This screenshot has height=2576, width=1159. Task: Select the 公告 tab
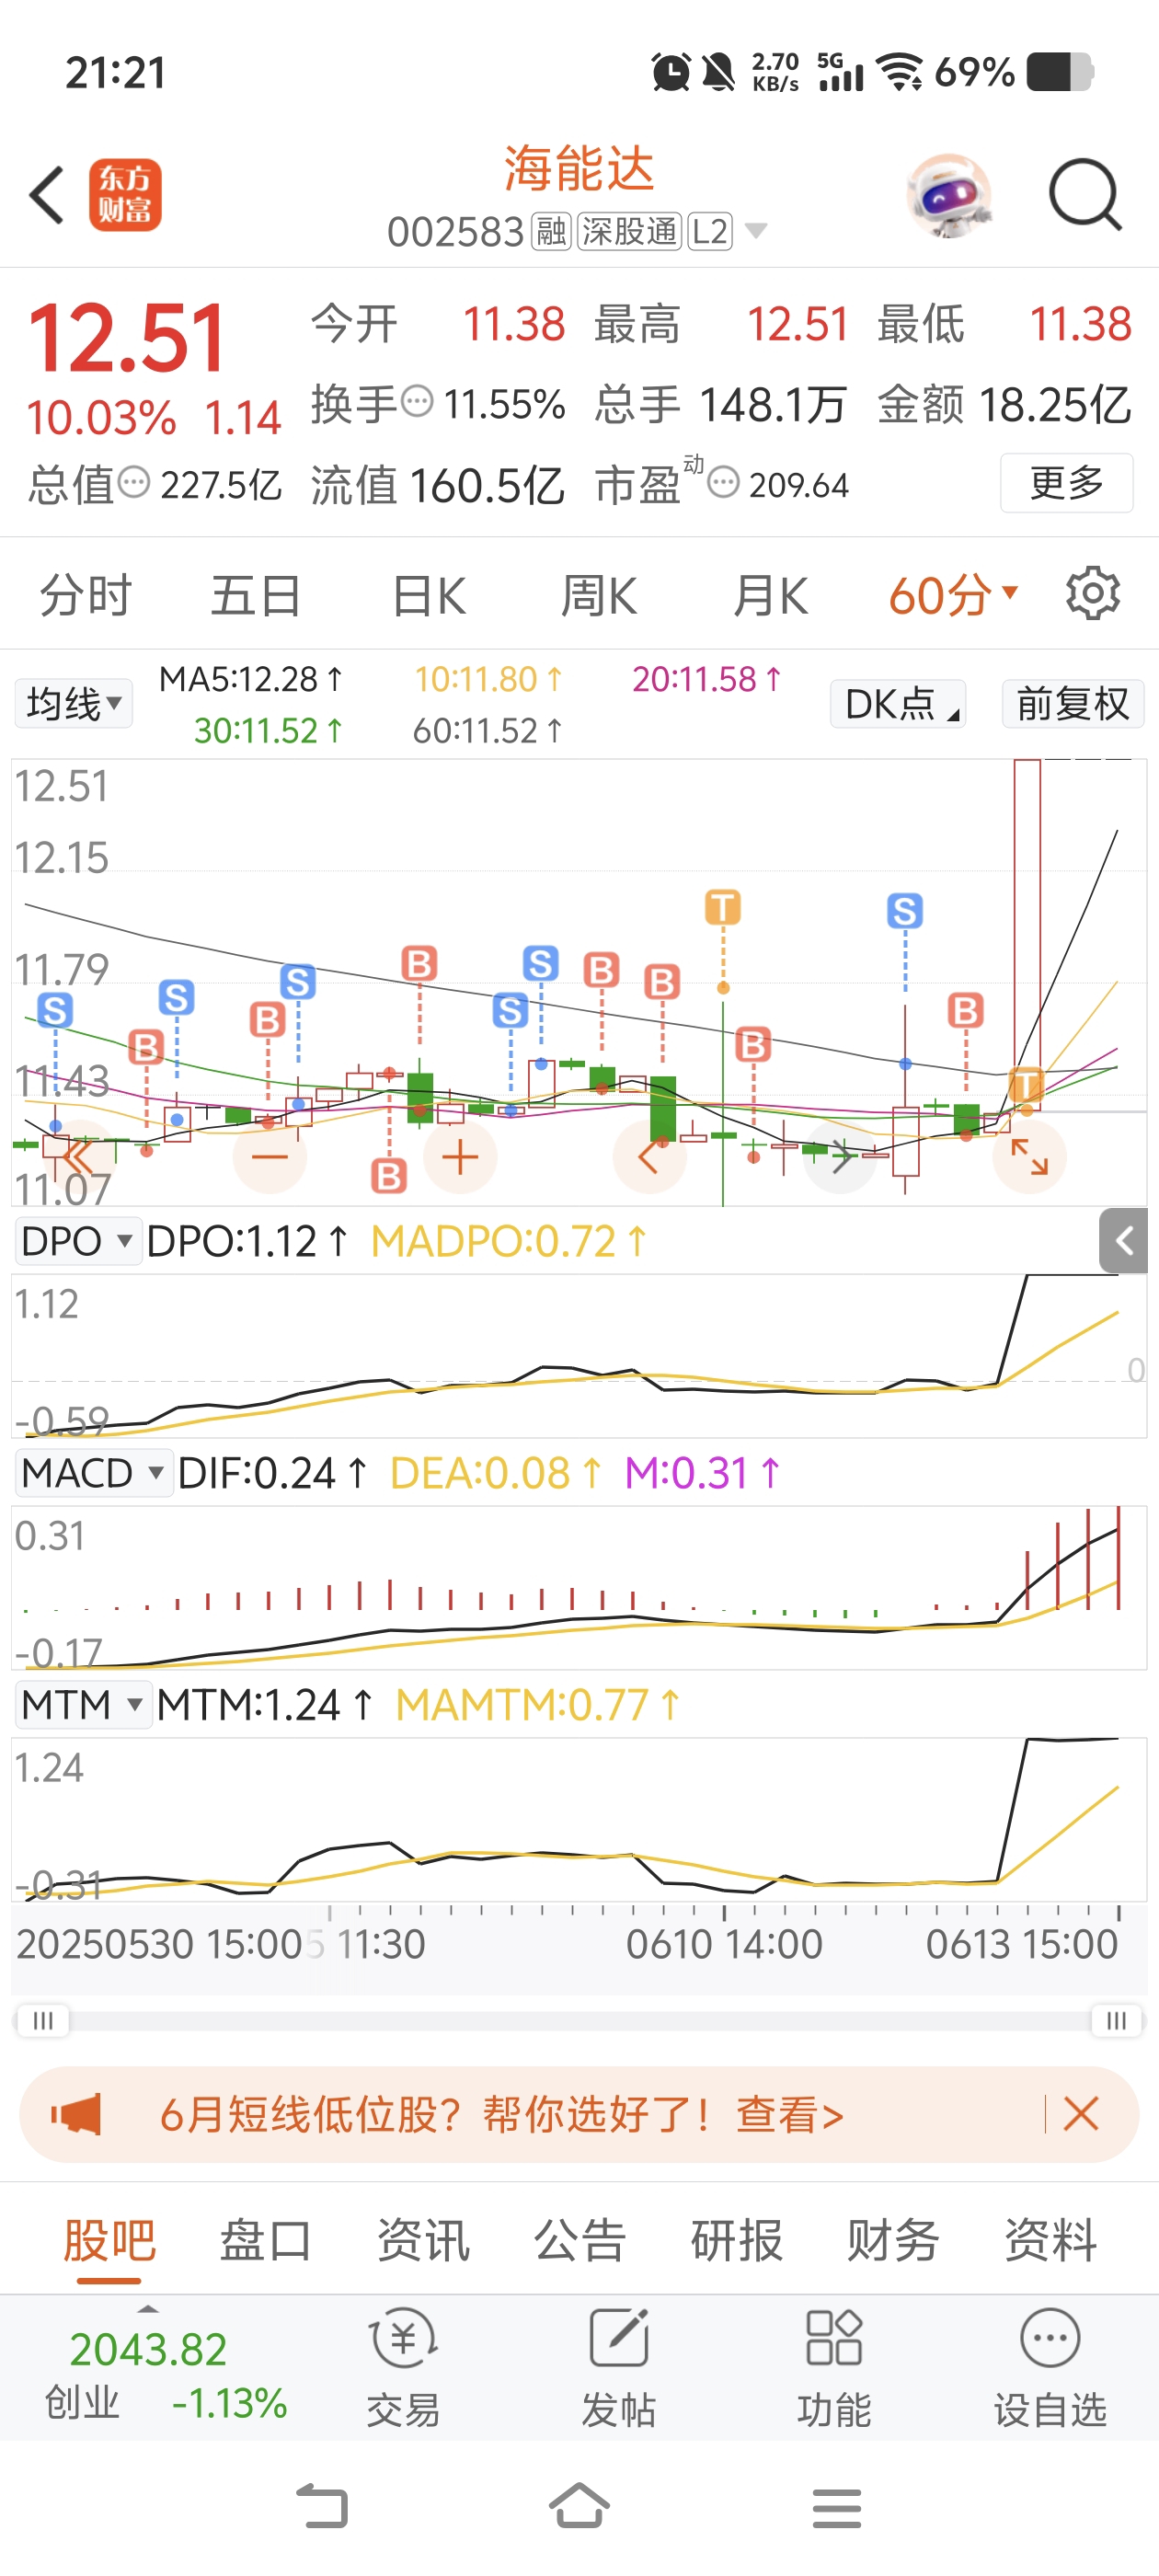click(580, 2240)
